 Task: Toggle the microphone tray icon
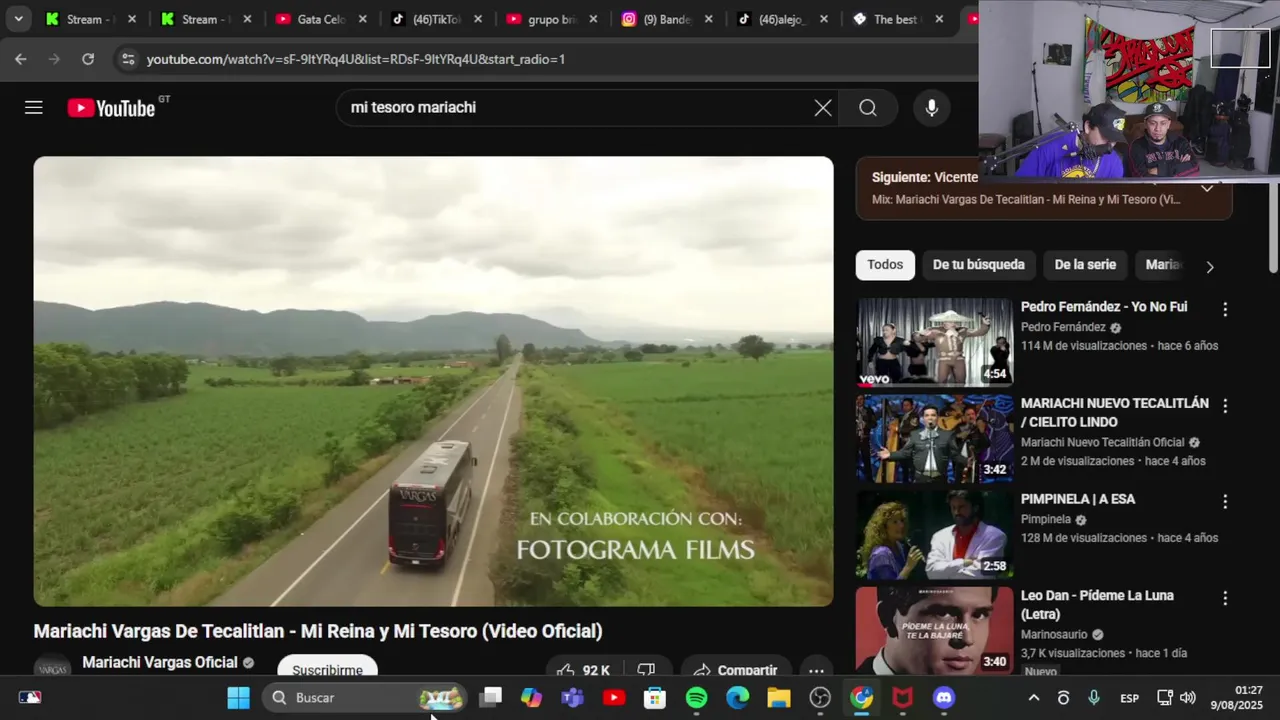point(1094,697)
